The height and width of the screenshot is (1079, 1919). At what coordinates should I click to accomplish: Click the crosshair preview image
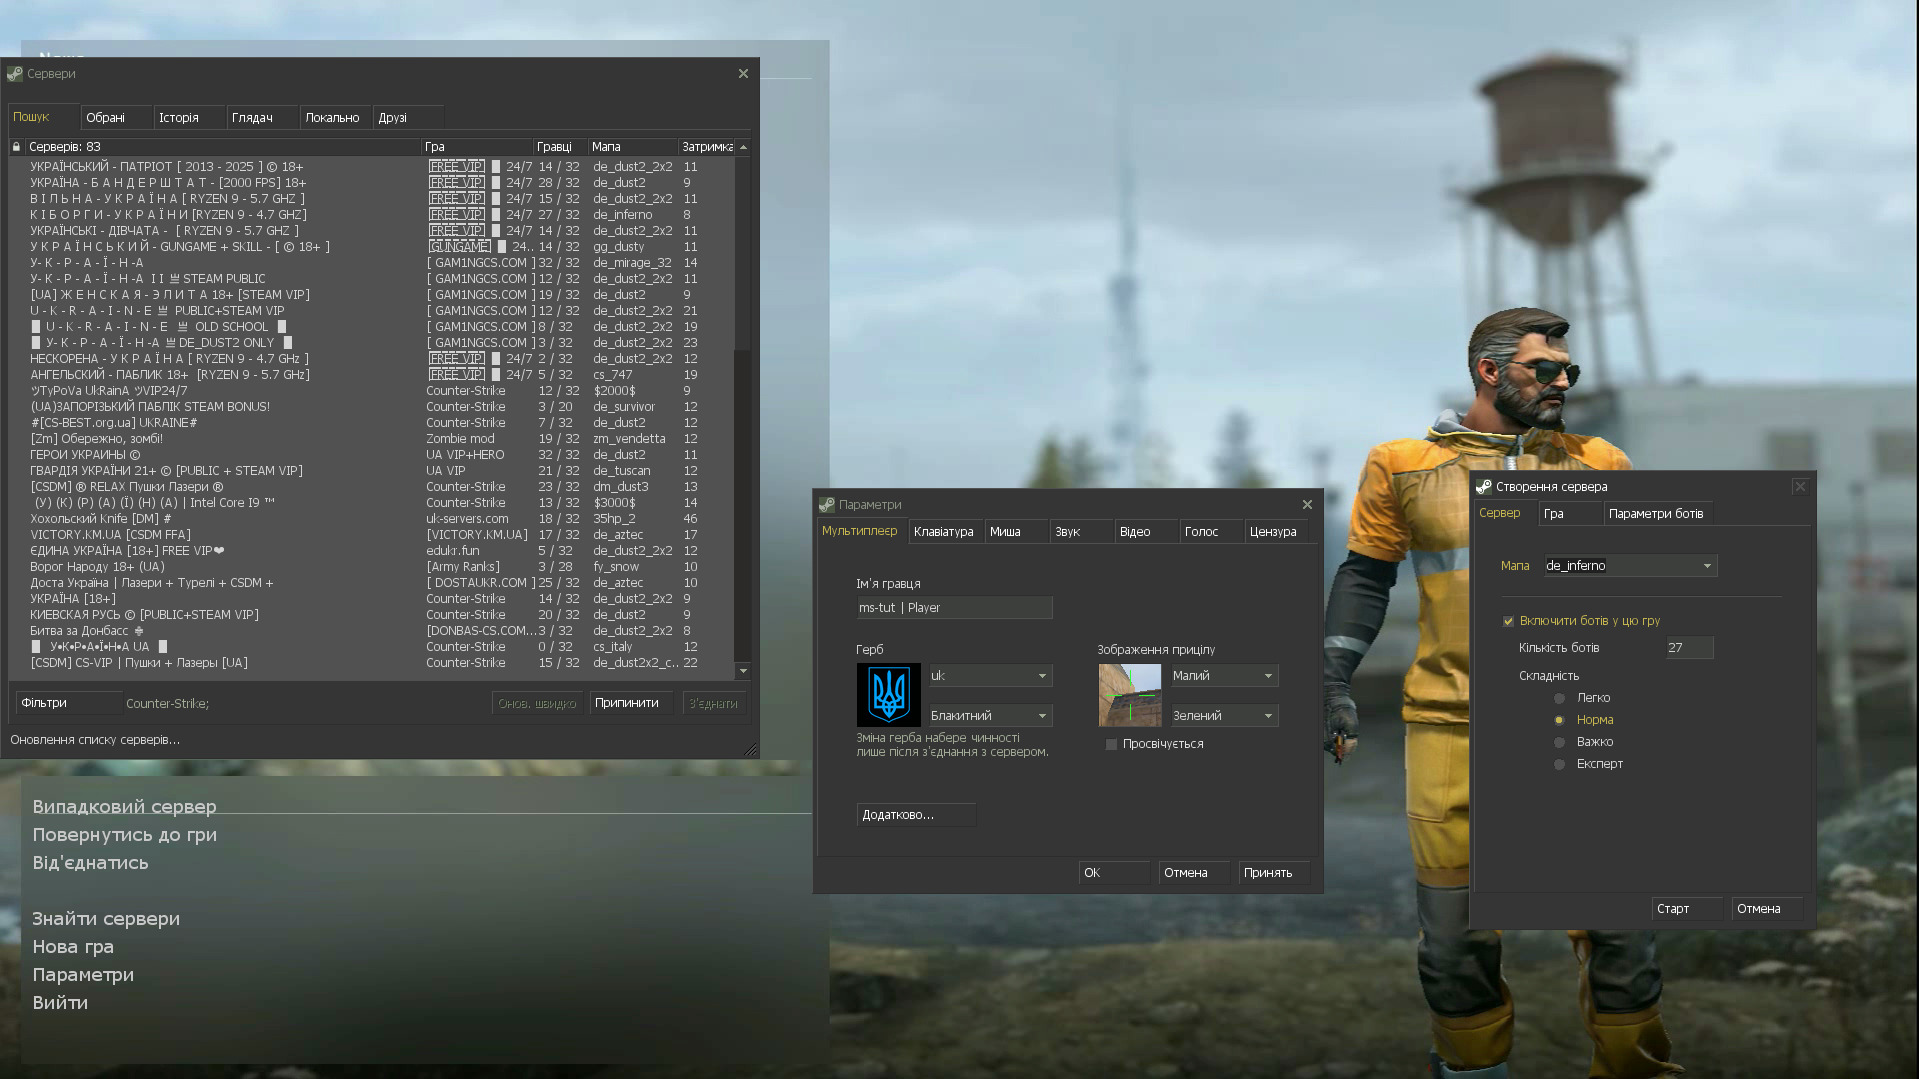pos(1130,695)
